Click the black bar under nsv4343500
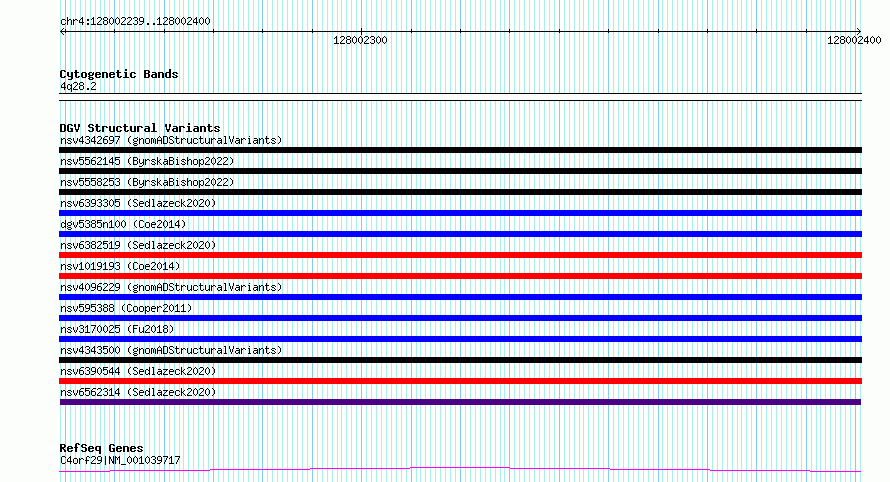 460,360
